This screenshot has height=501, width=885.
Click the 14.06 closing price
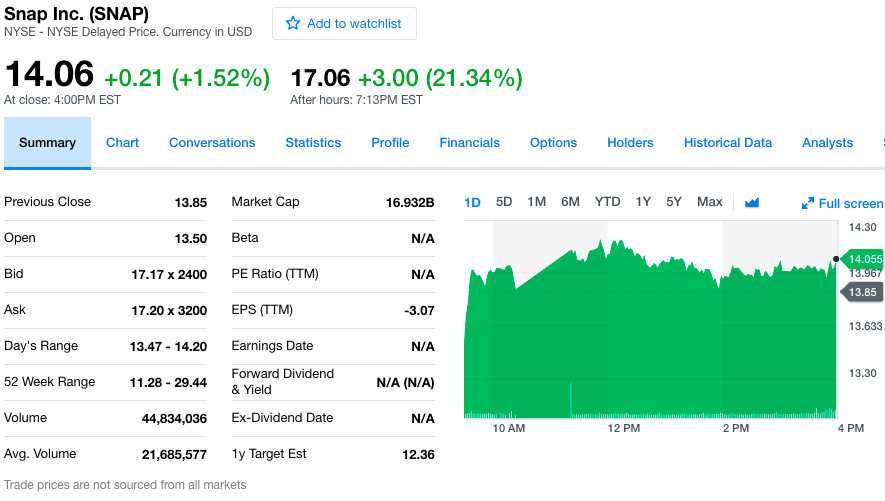point(49,74)
